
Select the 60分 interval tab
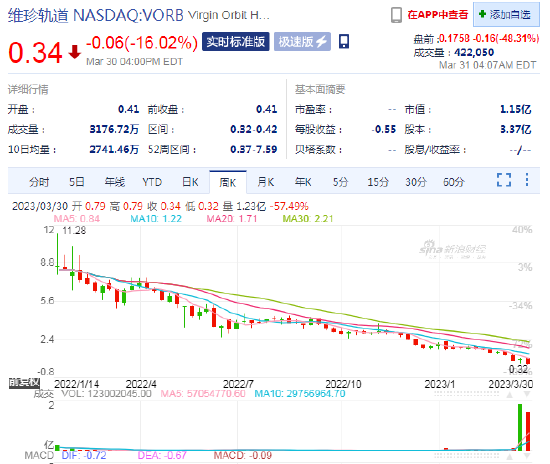454,182
